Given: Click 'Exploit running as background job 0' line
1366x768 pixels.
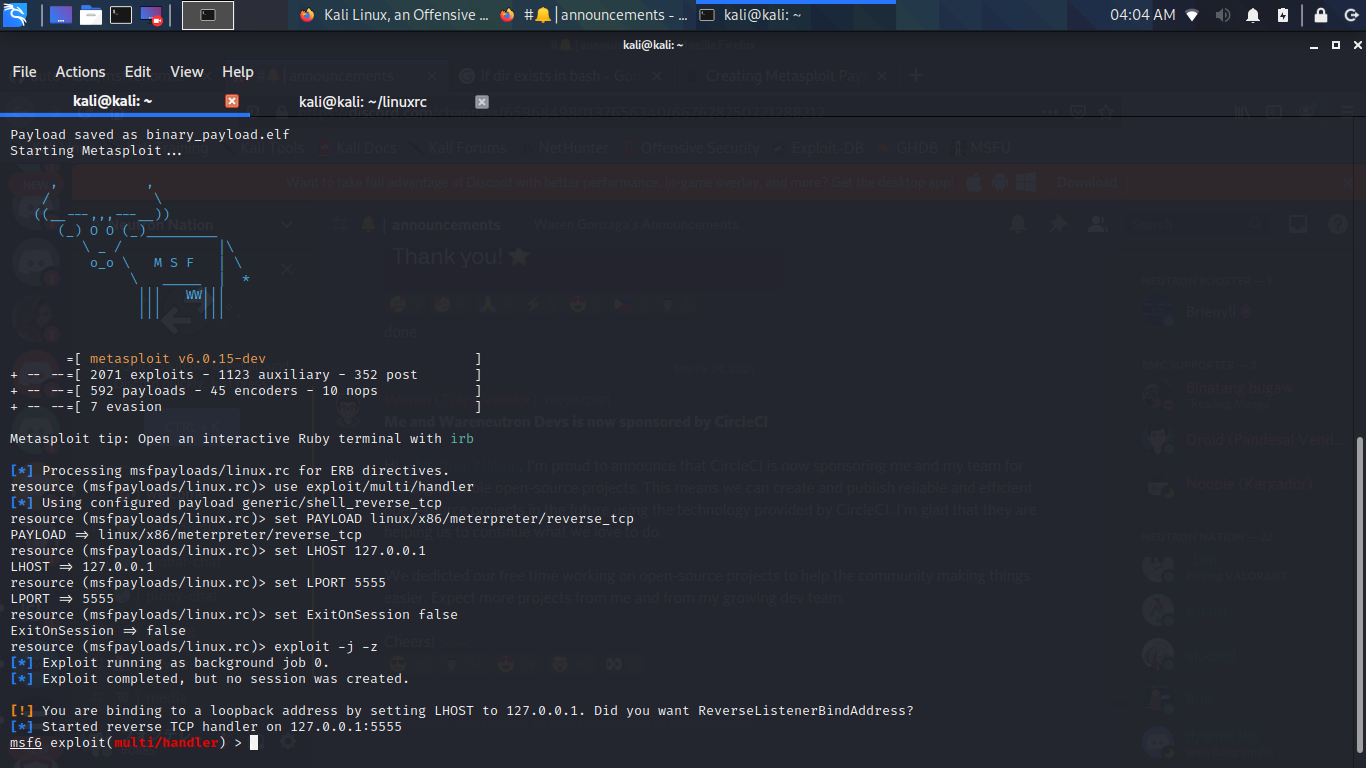Looking at the screenshot, I should (x=170, y=662).
